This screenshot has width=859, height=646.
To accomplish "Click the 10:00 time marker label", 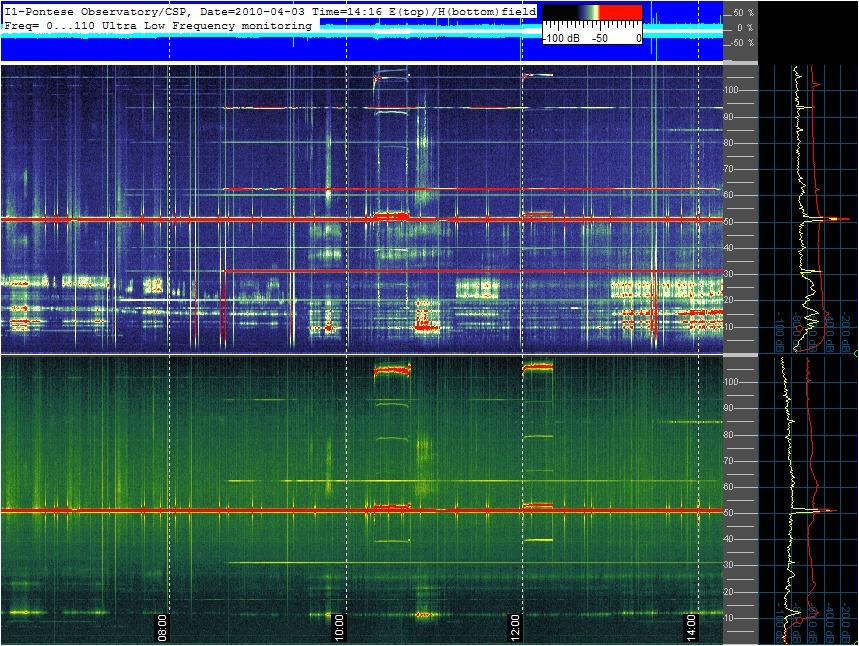I will pos(339,627).
